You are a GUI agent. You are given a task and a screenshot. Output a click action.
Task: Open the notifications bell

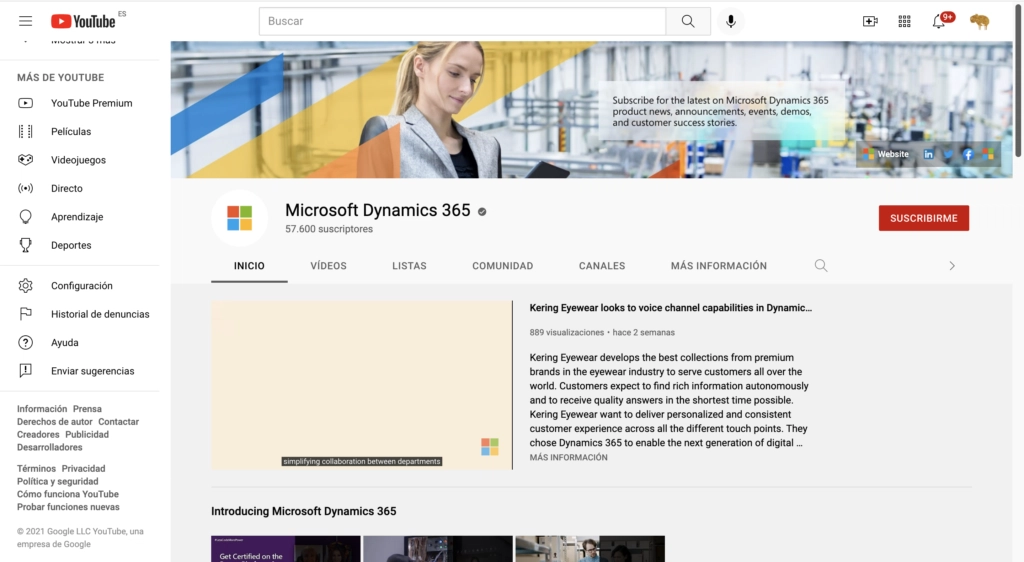click(939, 21)
